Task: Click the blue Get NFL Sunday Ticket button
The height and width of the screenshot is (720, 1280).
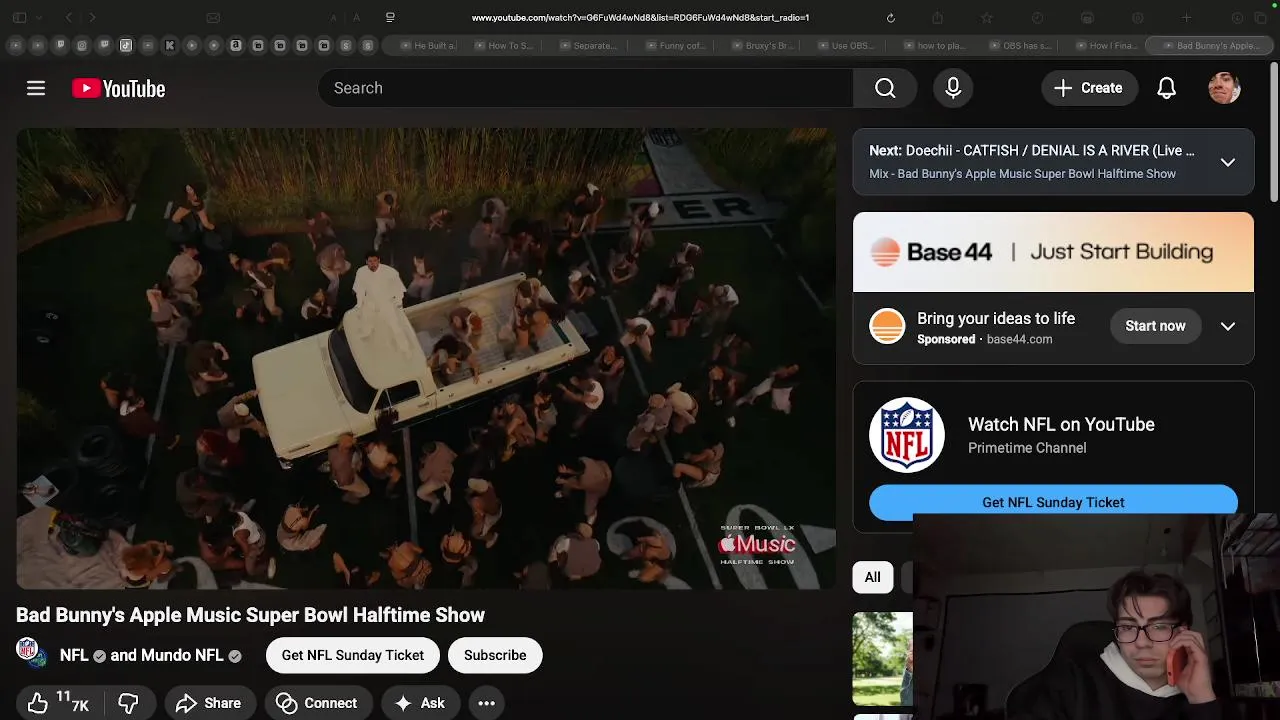Action: 1053,502
